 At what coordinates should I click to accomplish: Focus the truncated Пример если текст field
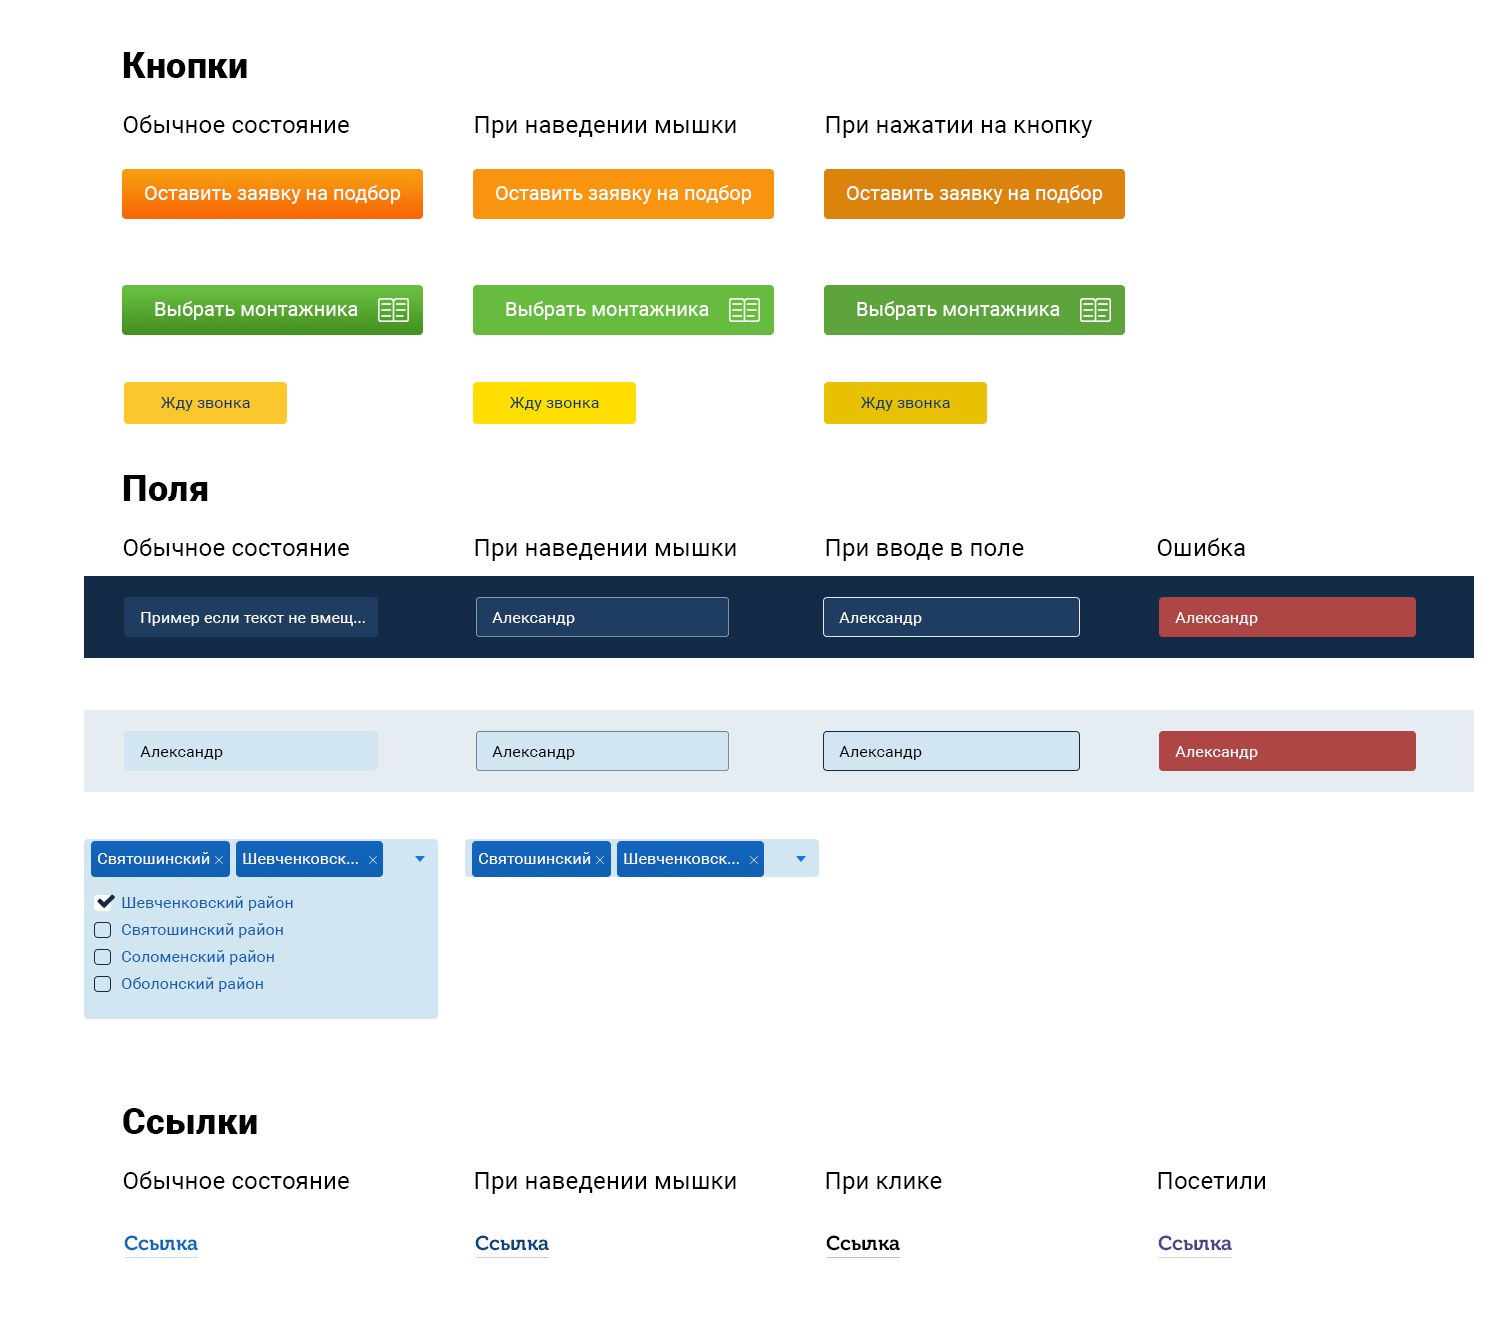point(251,618)
